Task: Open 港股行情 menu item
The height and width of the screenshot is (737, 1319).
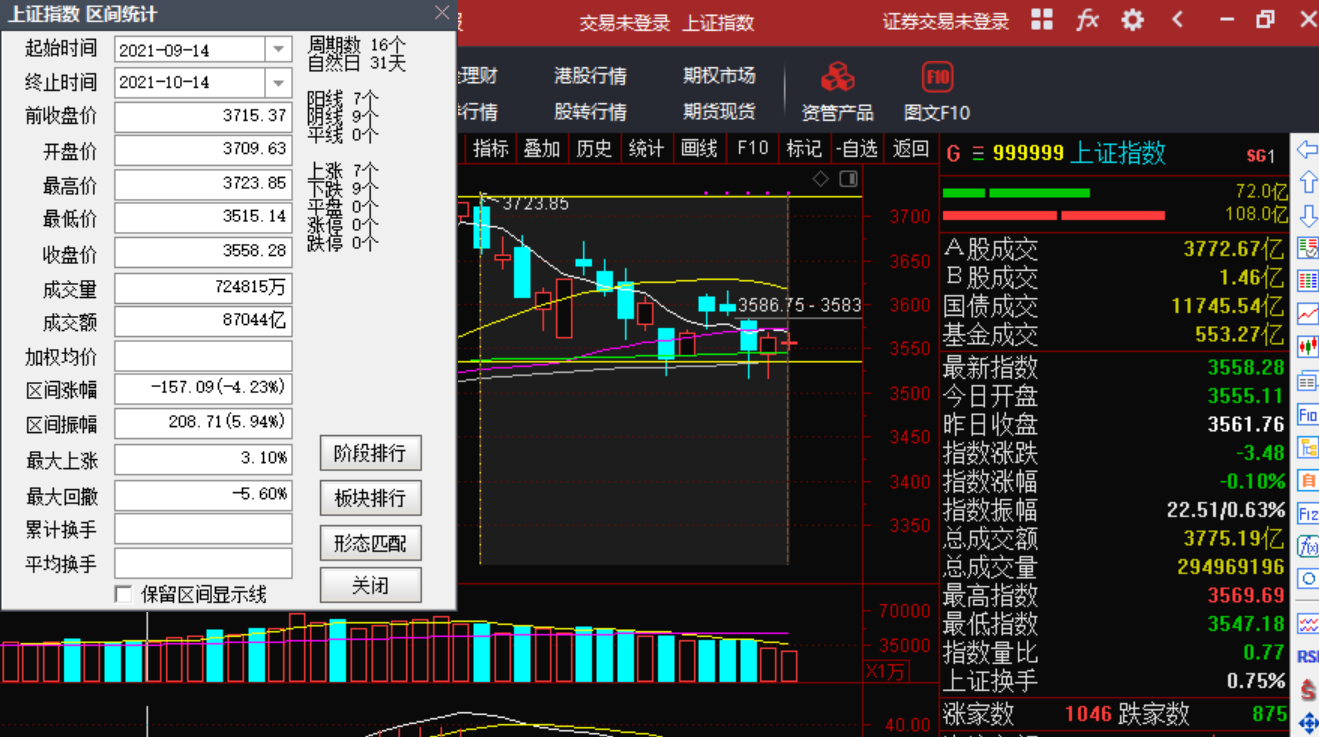Action: pos(590,76)
